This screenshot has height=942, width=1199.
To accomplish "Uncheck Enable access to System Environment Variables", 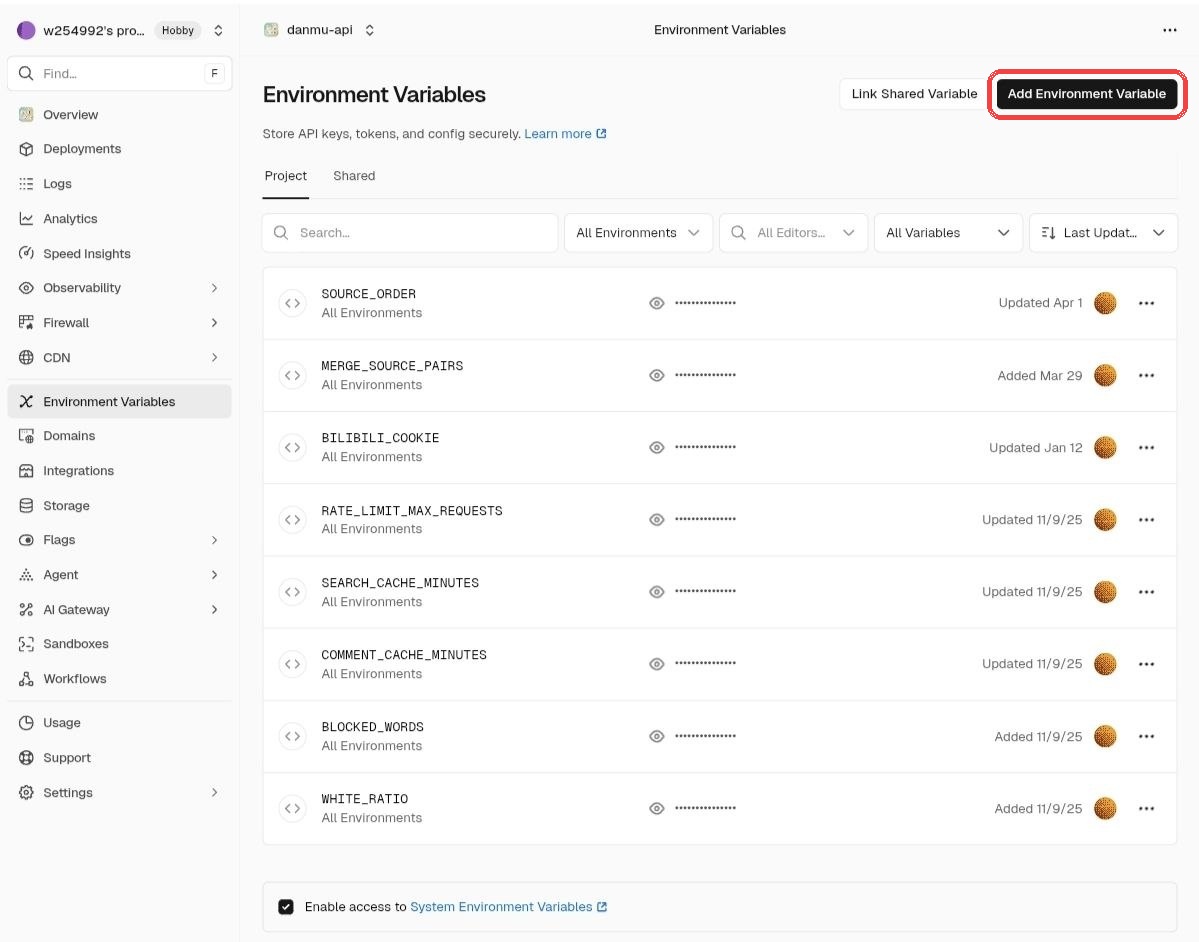I will 286,907.
